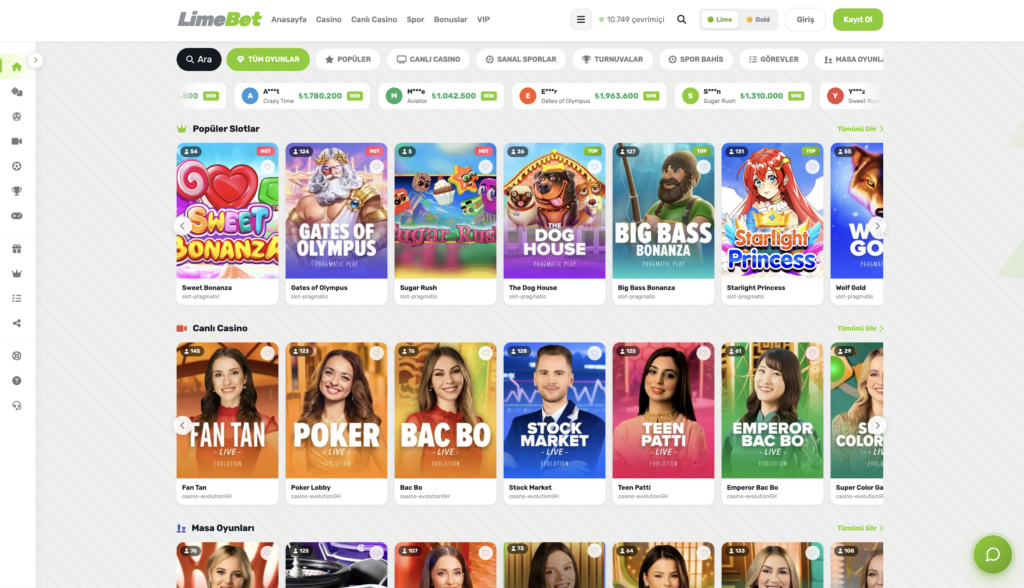Select the TURNUVALAR category tab
This screenshot has width=1024, height=588.
coord(613,59)
